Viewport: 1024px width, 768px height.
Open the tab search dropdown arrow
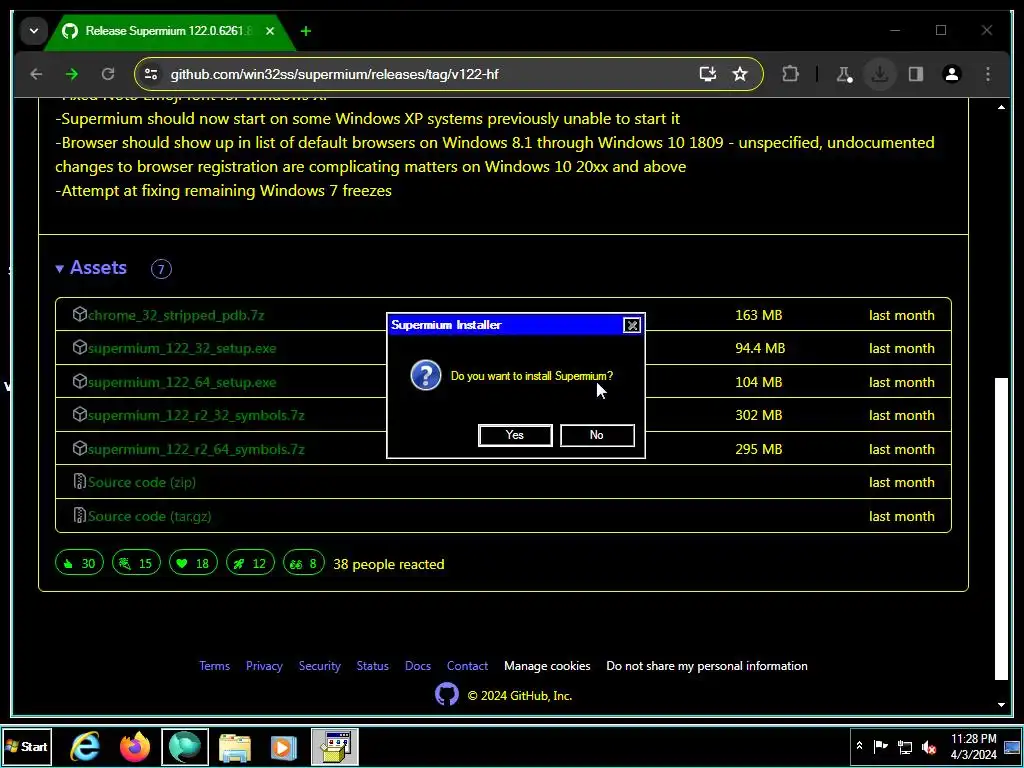[34, 31]
